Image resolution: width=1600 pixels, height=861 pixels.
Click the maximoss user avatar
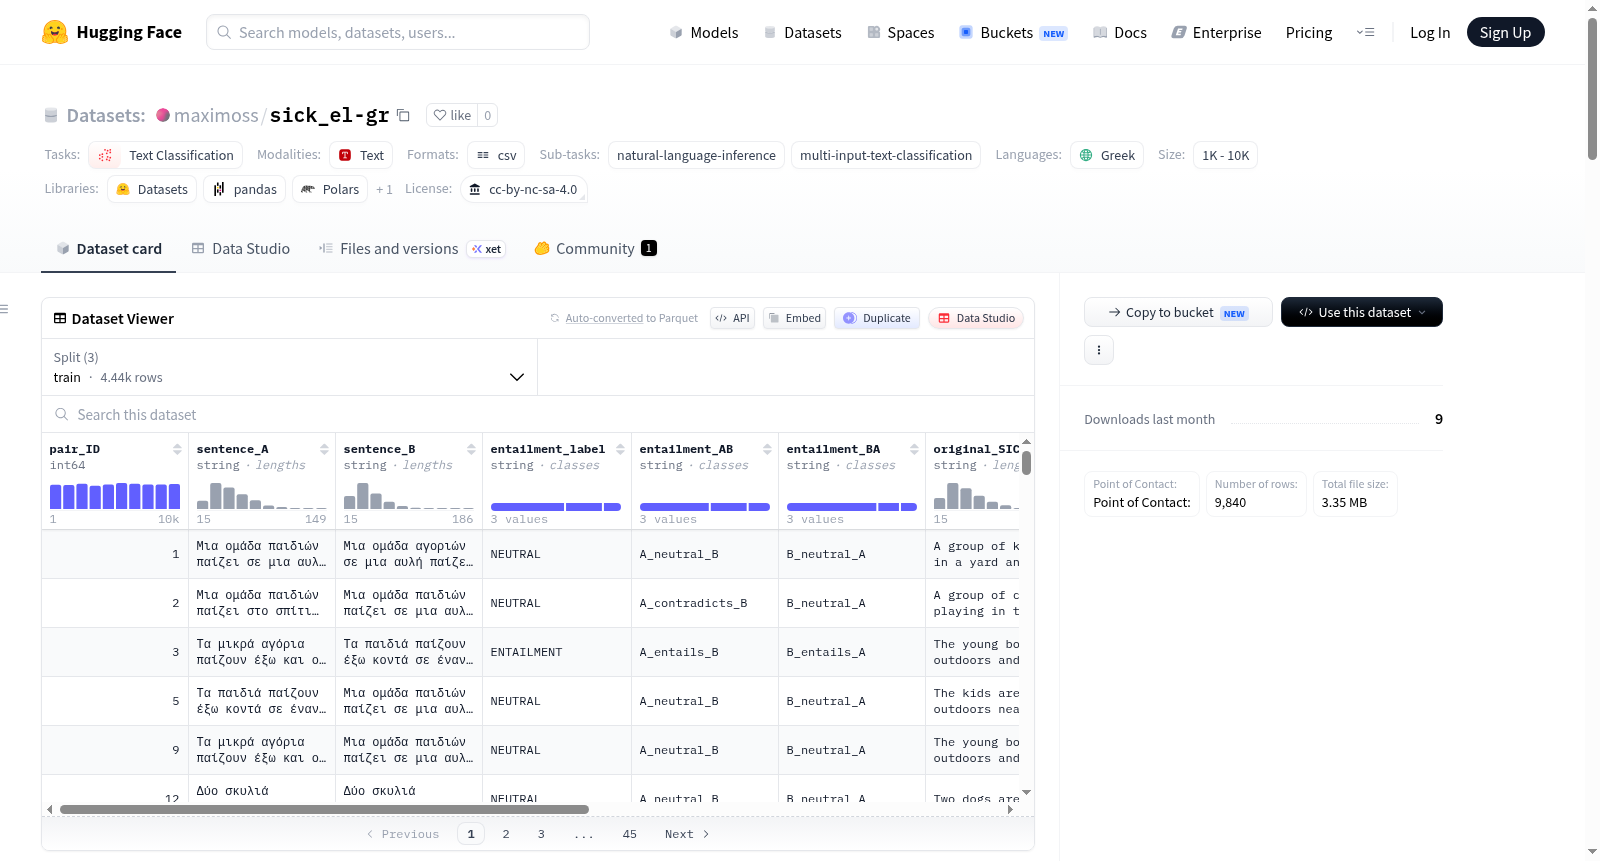163,115
